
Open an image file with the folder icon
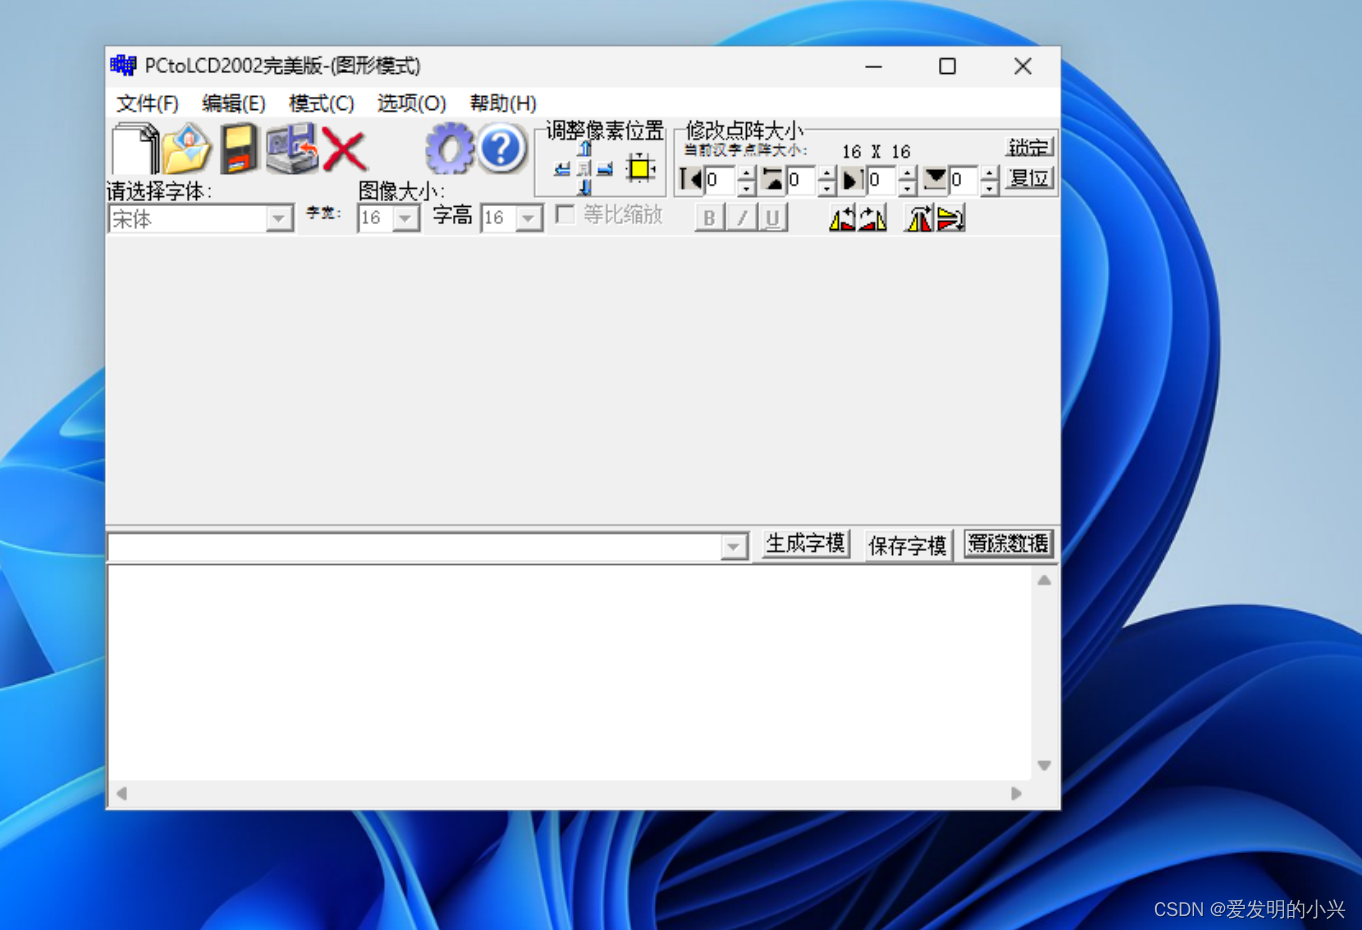pos(186,149)
